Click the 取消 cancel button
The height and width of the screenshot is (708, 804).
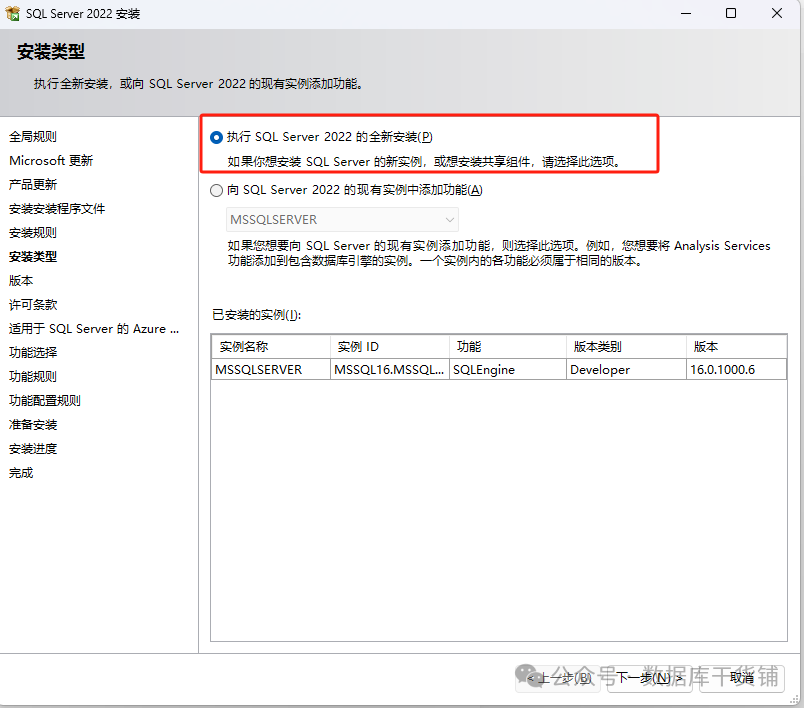741,678
